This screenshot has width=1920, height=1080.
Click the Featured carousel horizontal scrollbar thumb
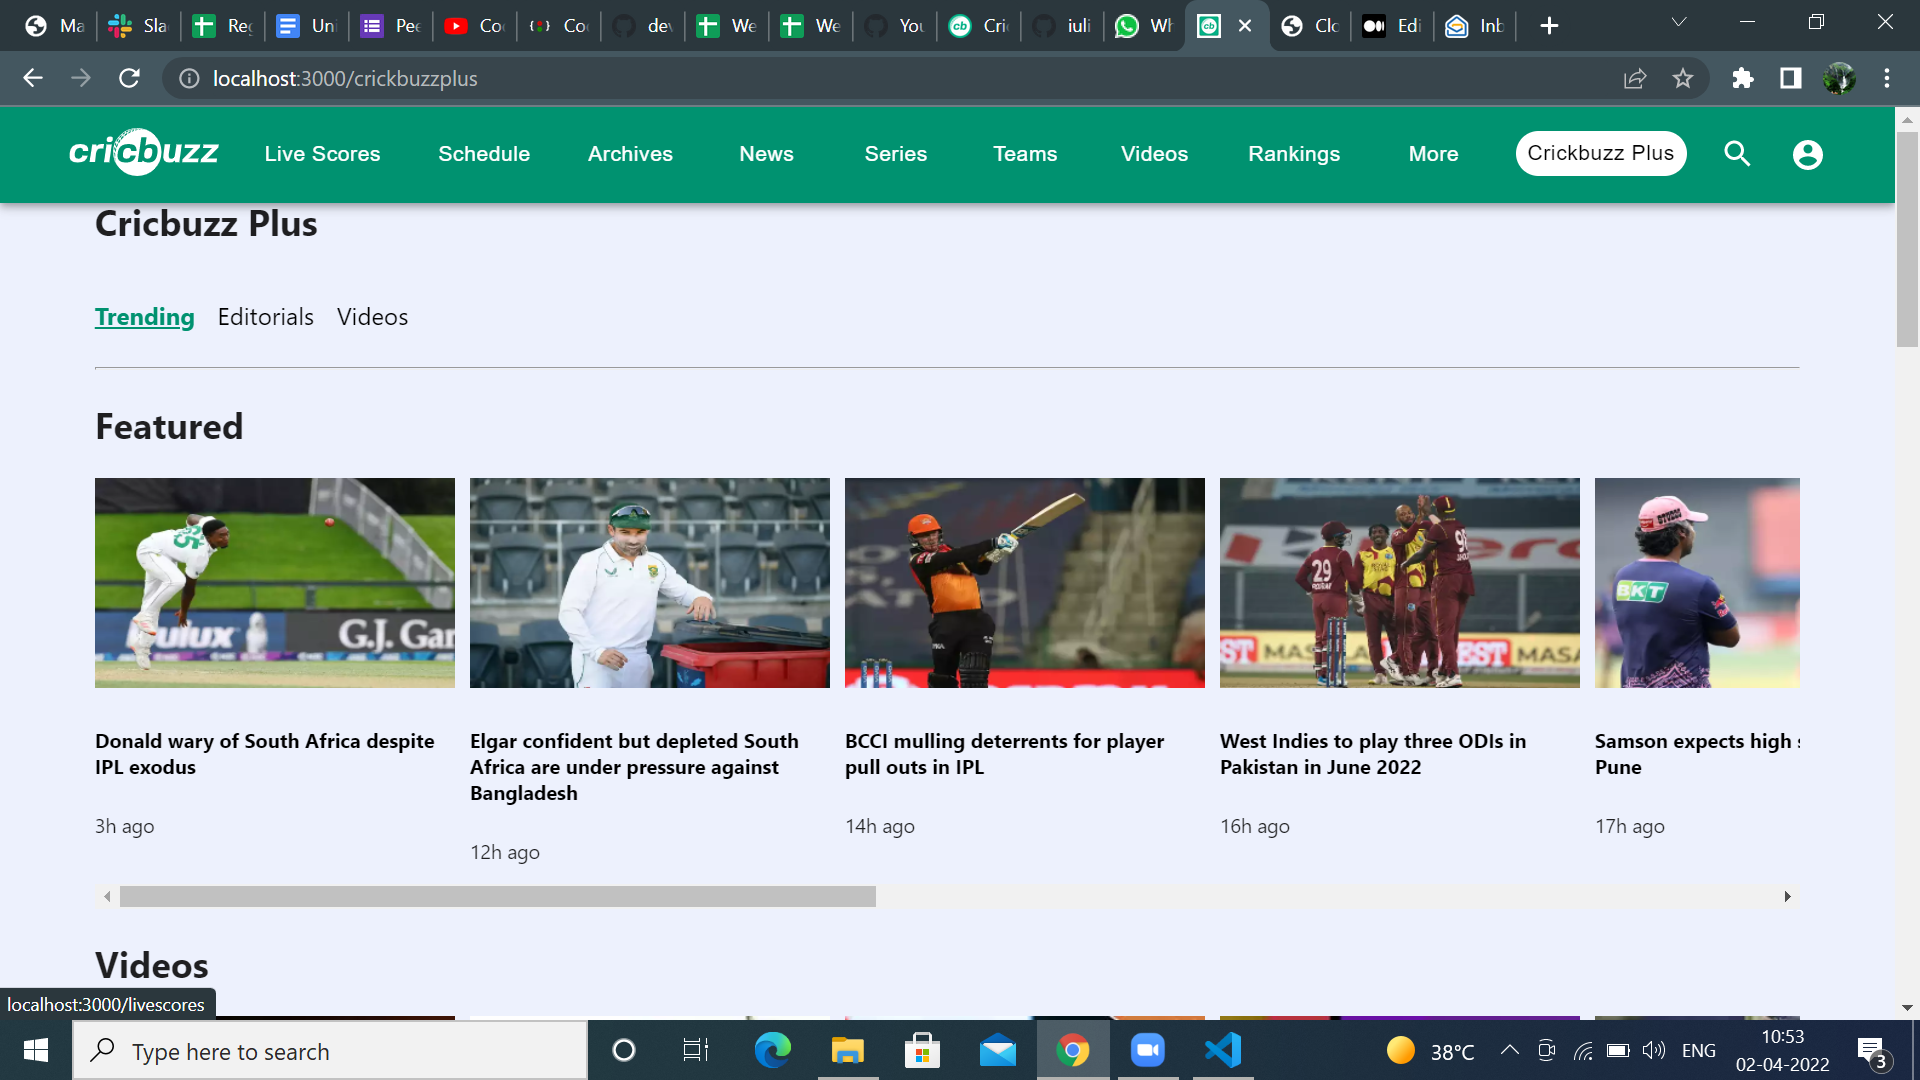[497, 896]
